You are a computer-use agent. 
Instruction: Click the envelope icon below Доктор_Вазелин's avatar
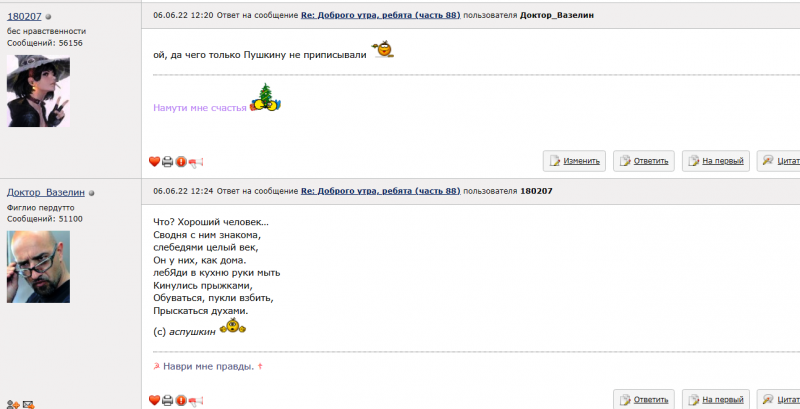pos(28,404)
